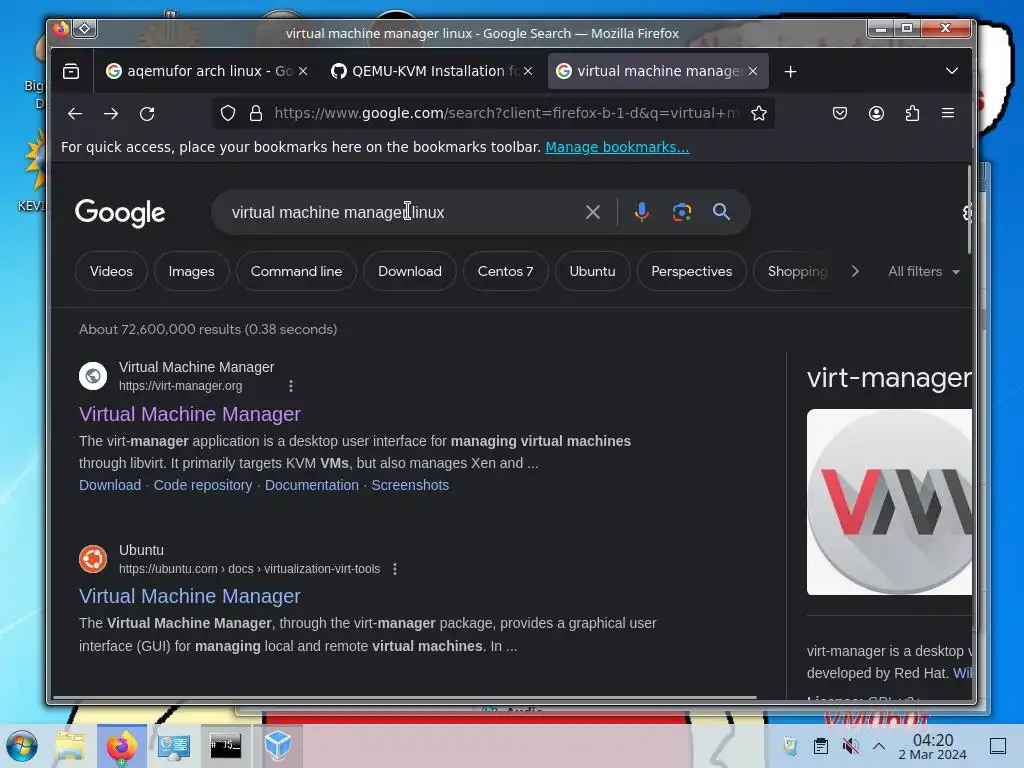Apply the Command line filter chip
This screenshot has height=768, width=1024.
pos(296,272)
